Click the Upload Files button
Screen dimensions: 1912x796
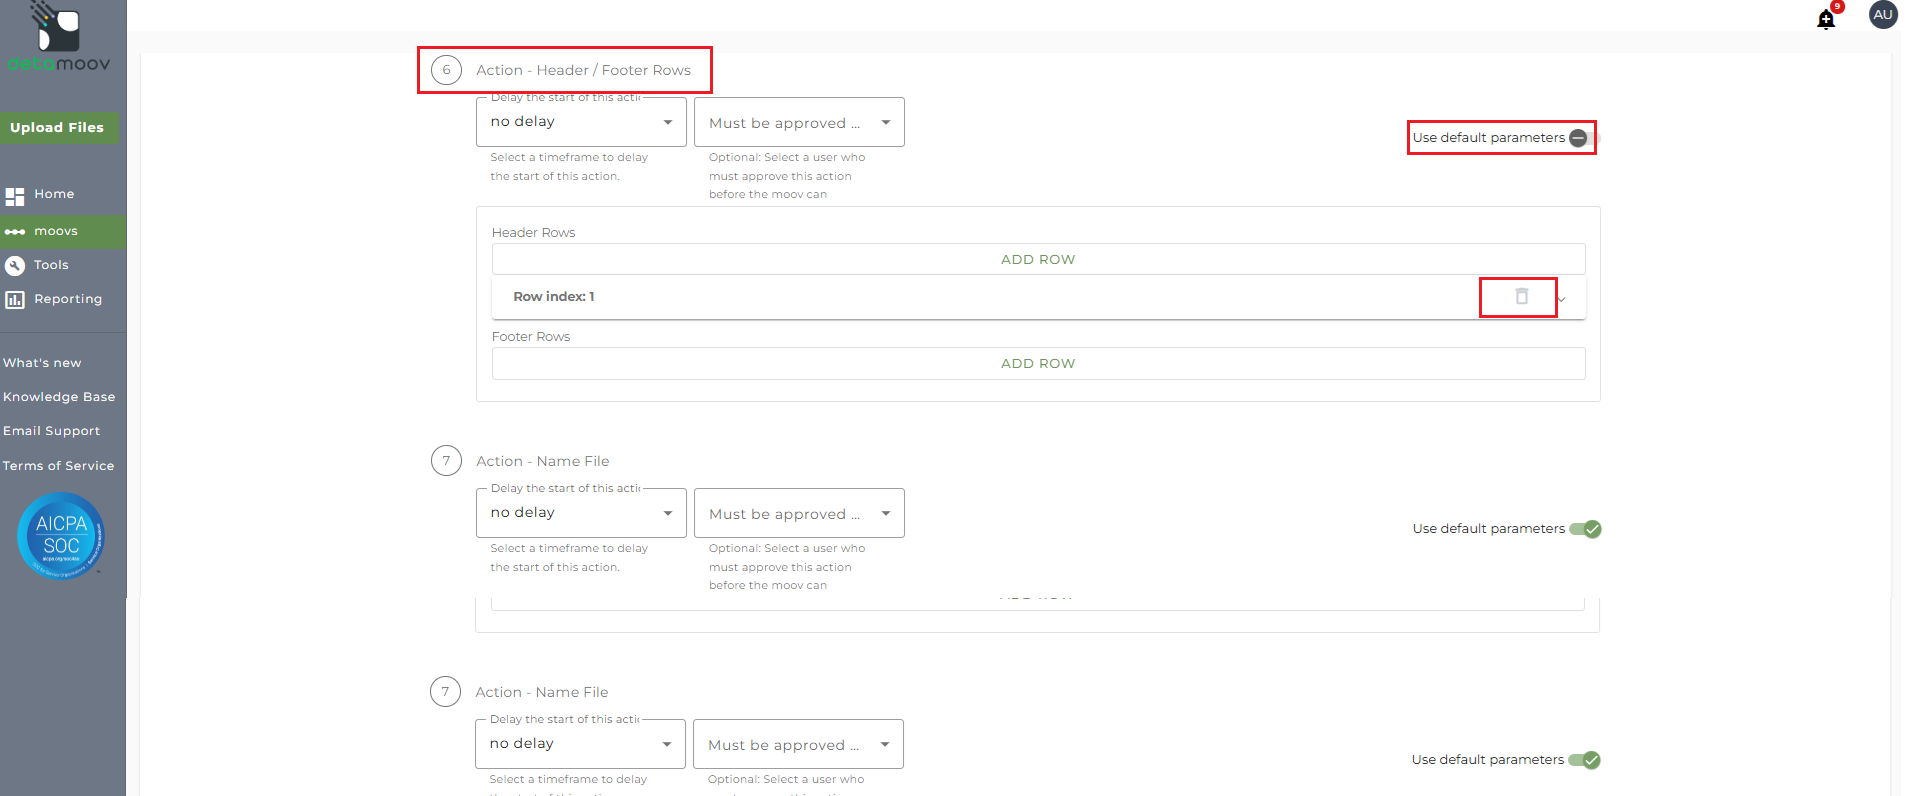tap(58, 128)
